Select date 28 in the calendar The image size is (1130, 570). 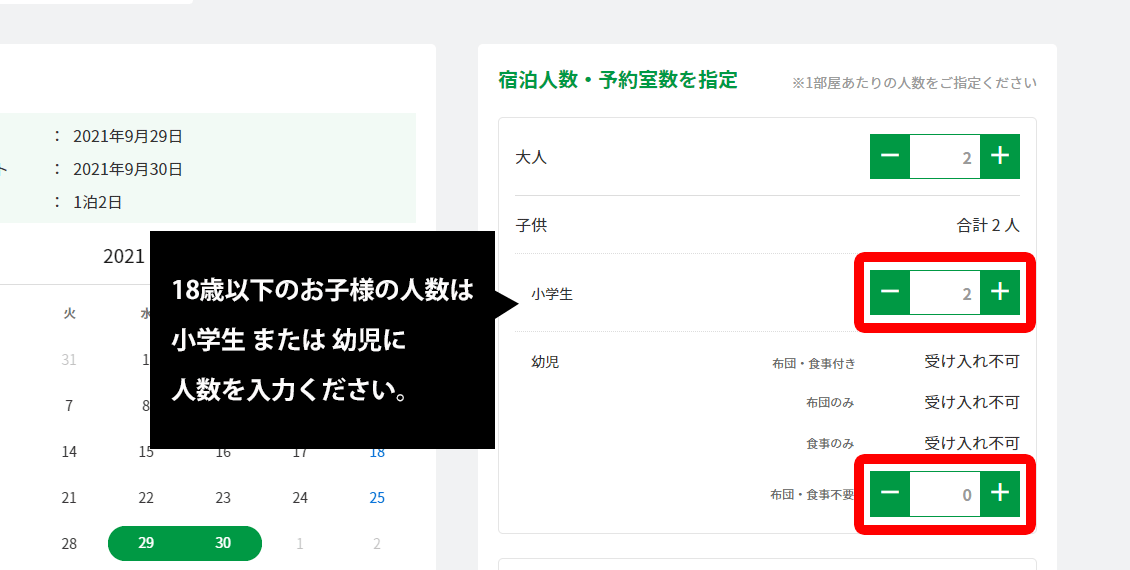click(x=69, y=543)
